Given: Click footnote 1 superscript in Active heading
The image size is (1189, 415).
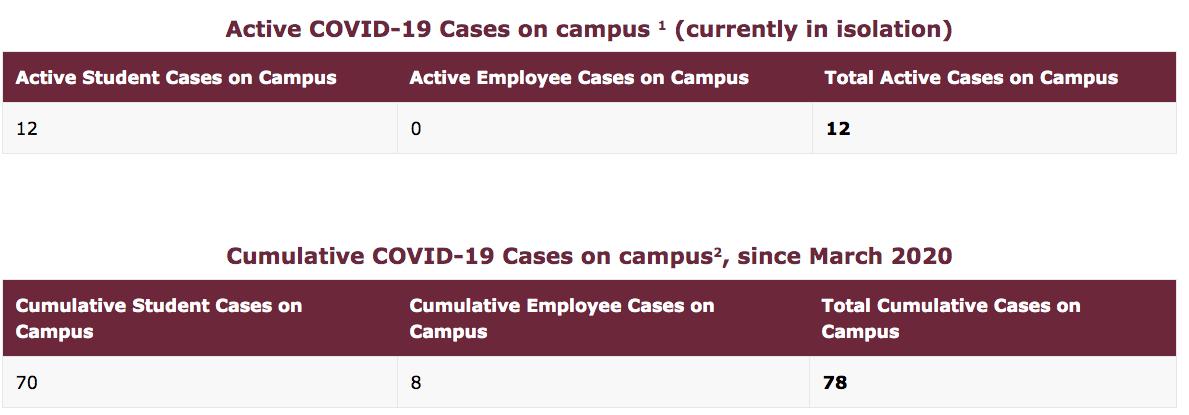Looking at the screenshot, I should [x=662, y=24].
